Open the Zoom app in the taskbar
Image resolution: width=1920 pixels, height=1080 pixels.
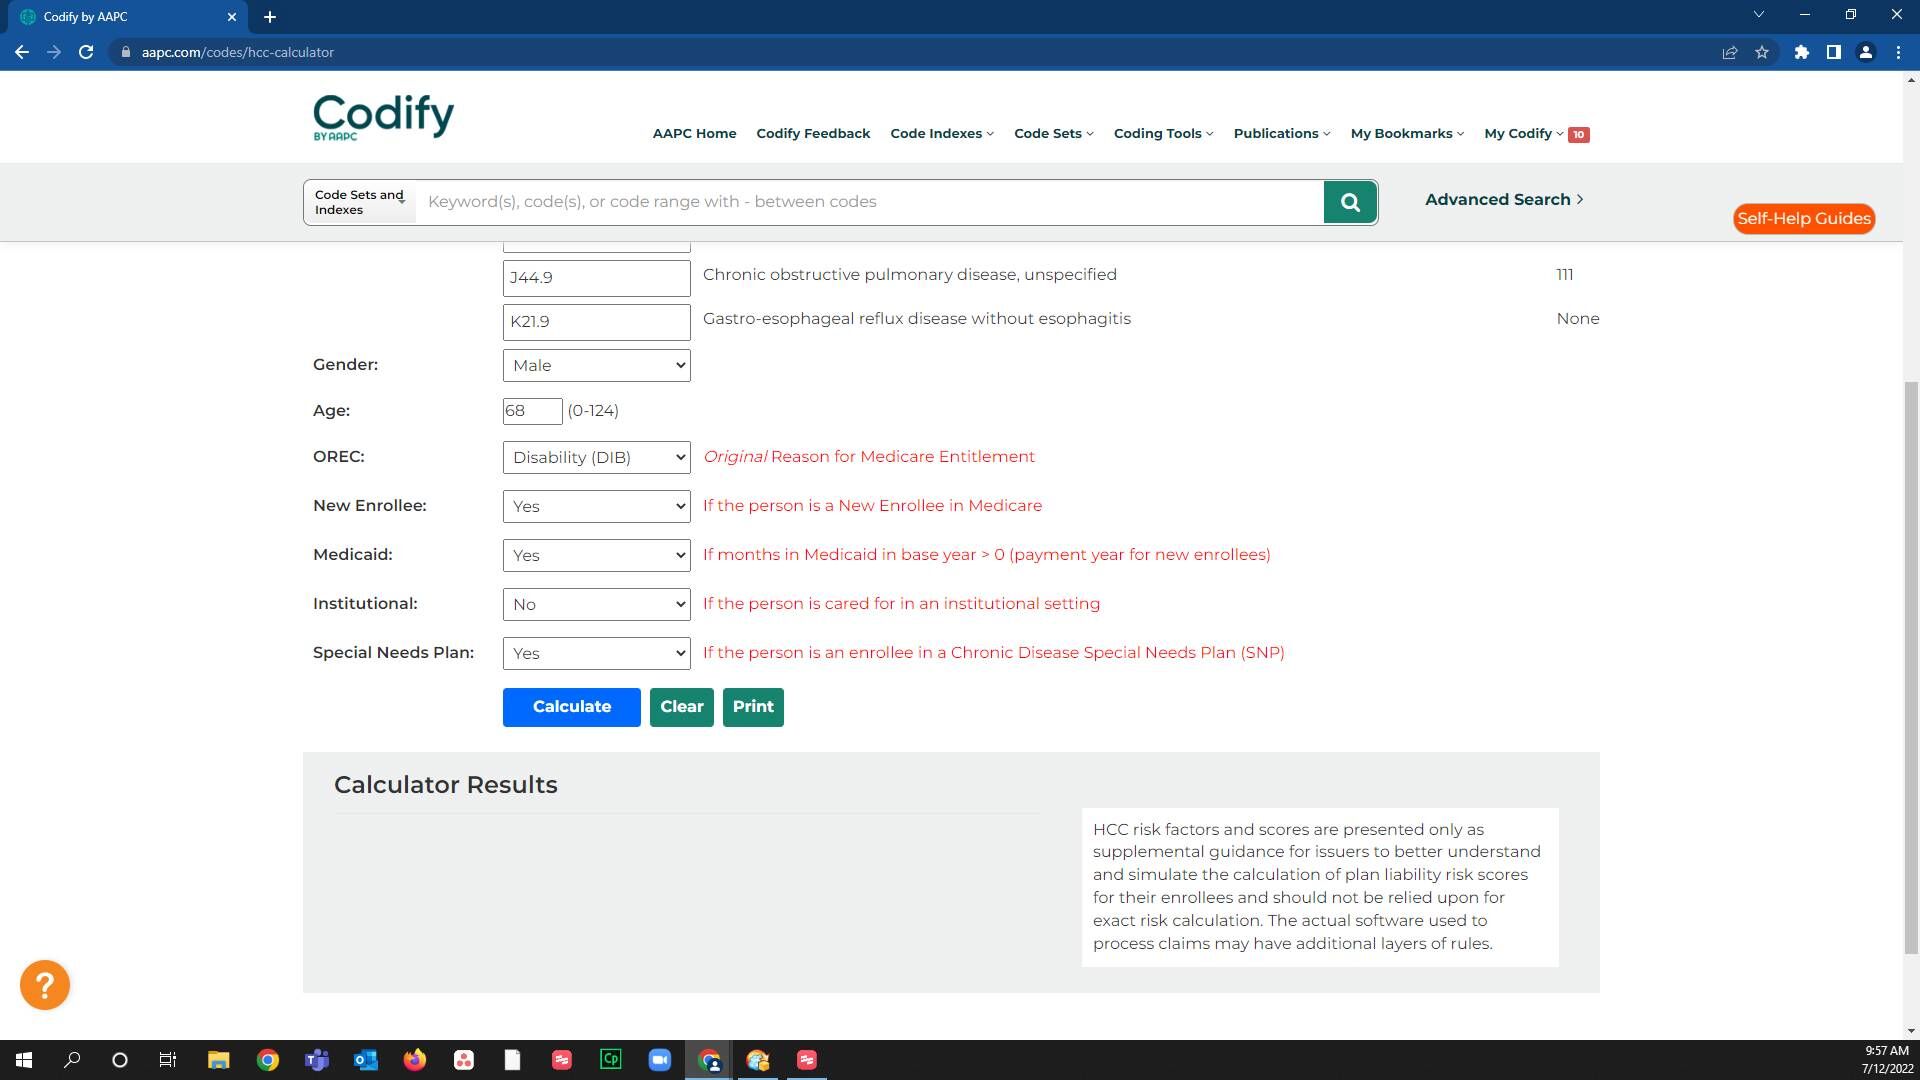659,1060
